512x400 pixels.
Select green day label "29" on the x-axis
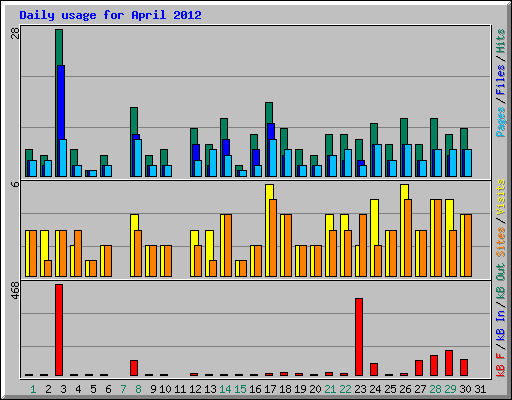point(450,389)
